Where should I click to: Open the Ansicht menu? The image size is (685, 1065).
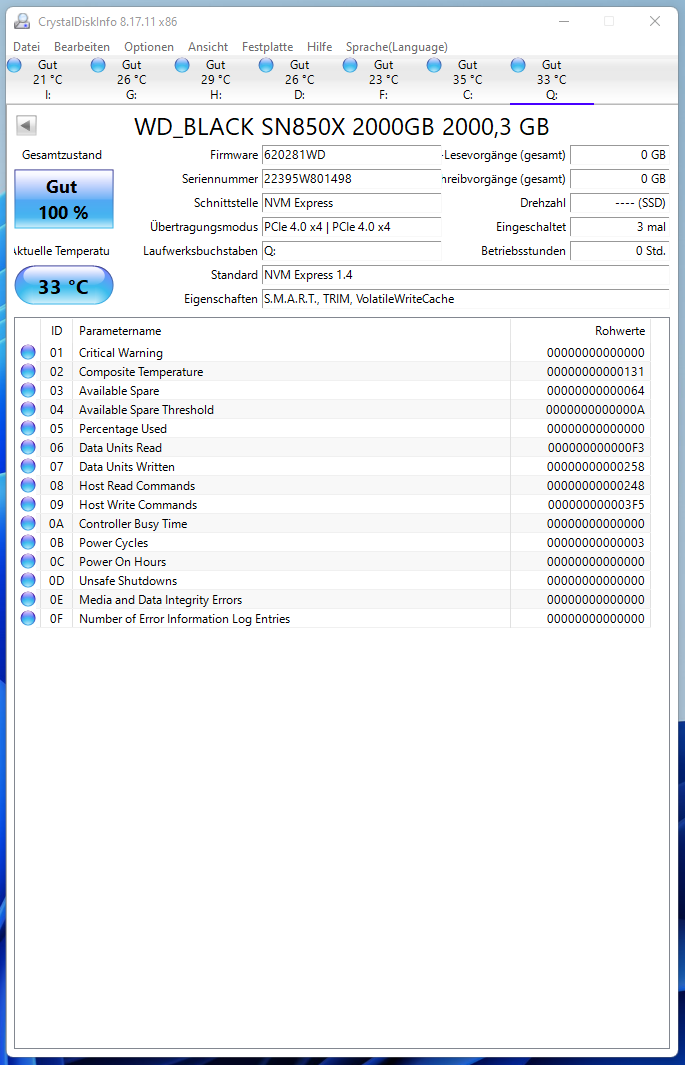coord(208,47)
